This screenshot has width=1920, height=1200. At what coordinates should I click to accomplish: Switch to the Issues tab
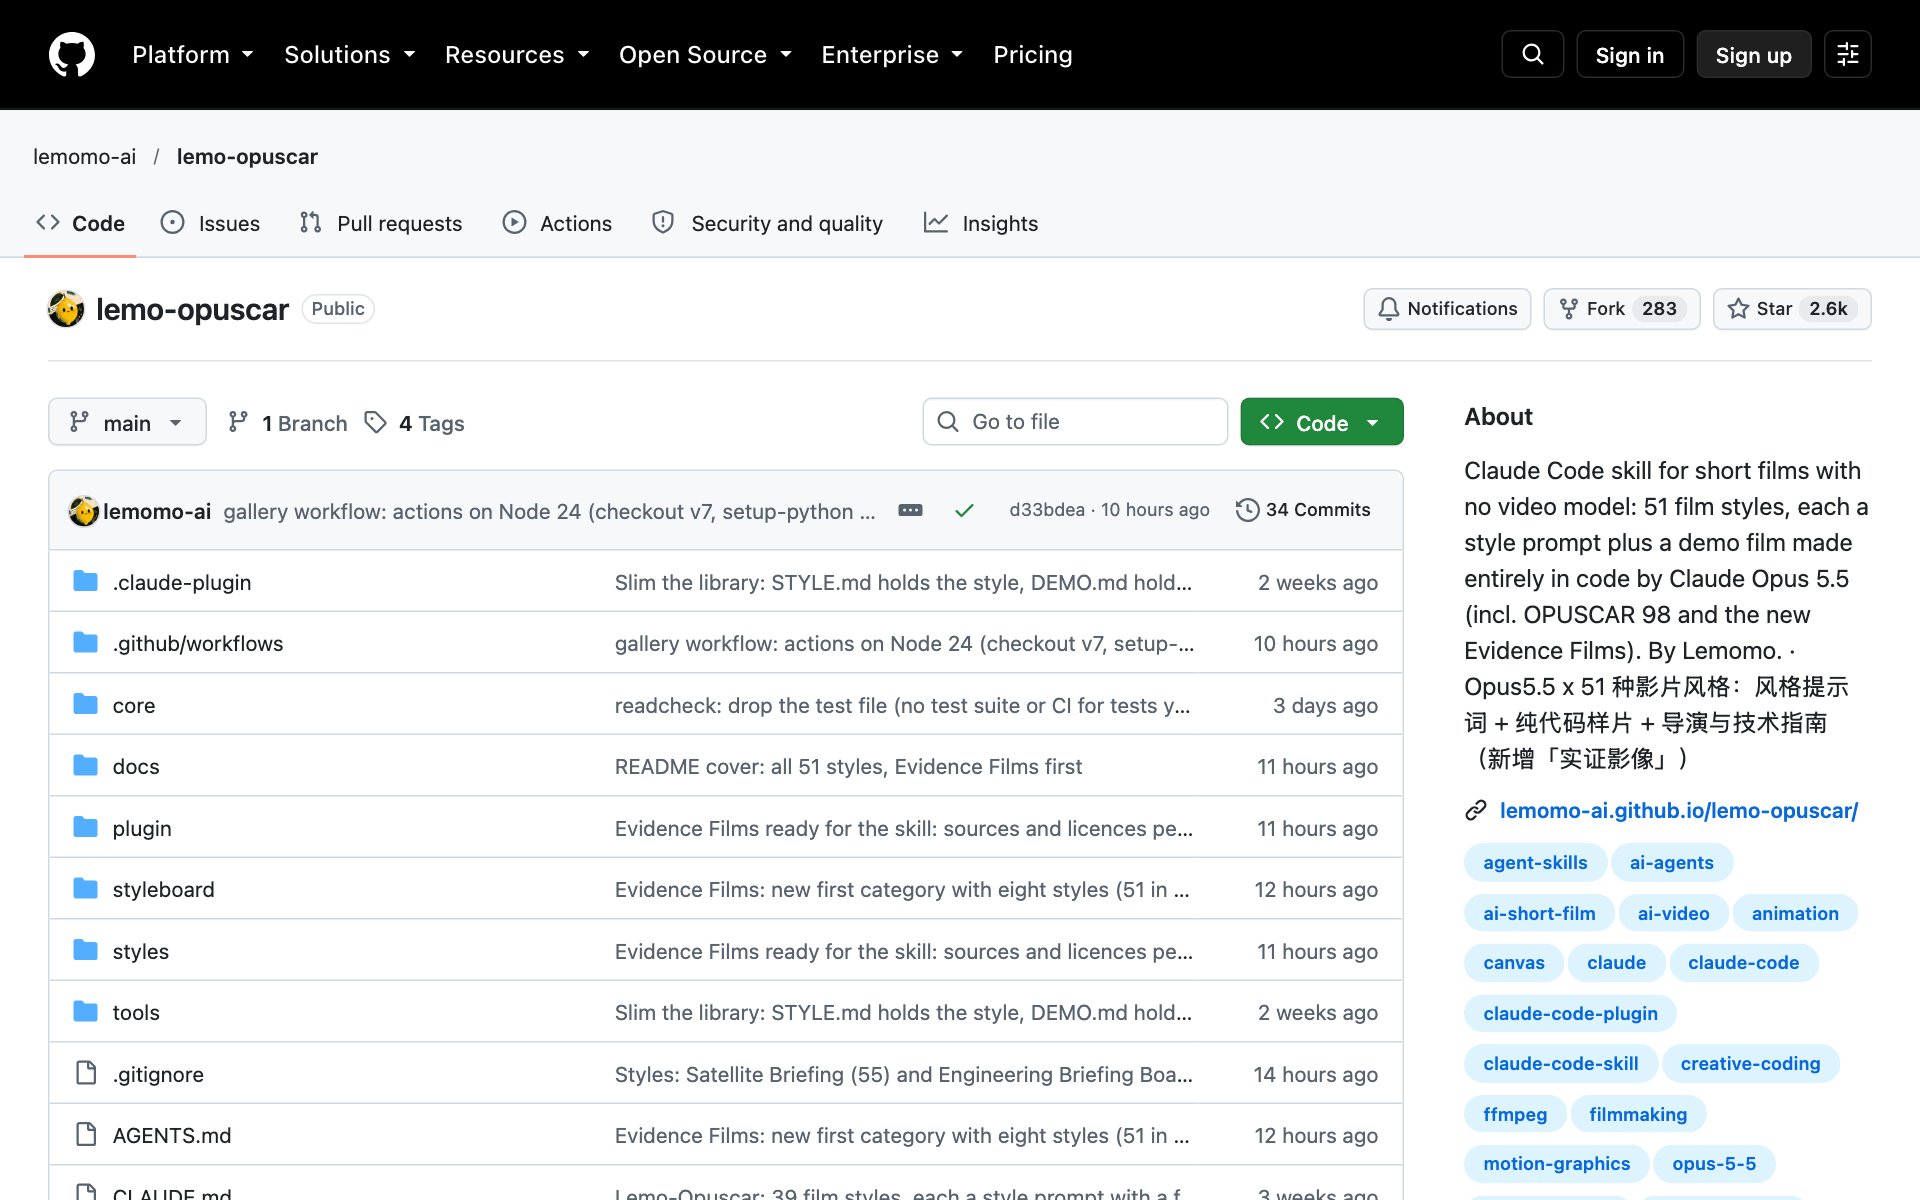click(210, 223)
